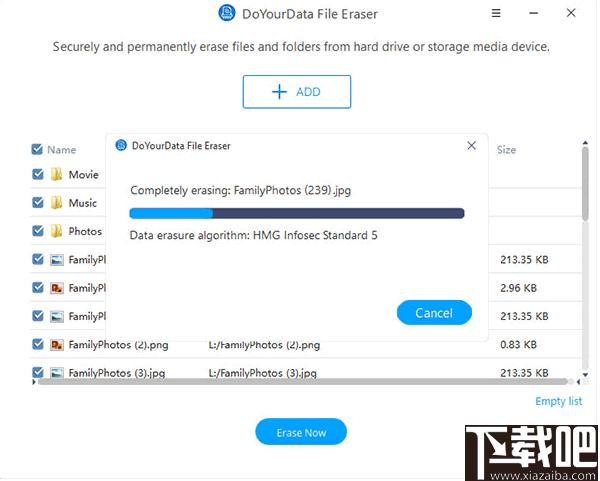
Task: Click image icon of the 2.96 KB file row
Action: 57,288
